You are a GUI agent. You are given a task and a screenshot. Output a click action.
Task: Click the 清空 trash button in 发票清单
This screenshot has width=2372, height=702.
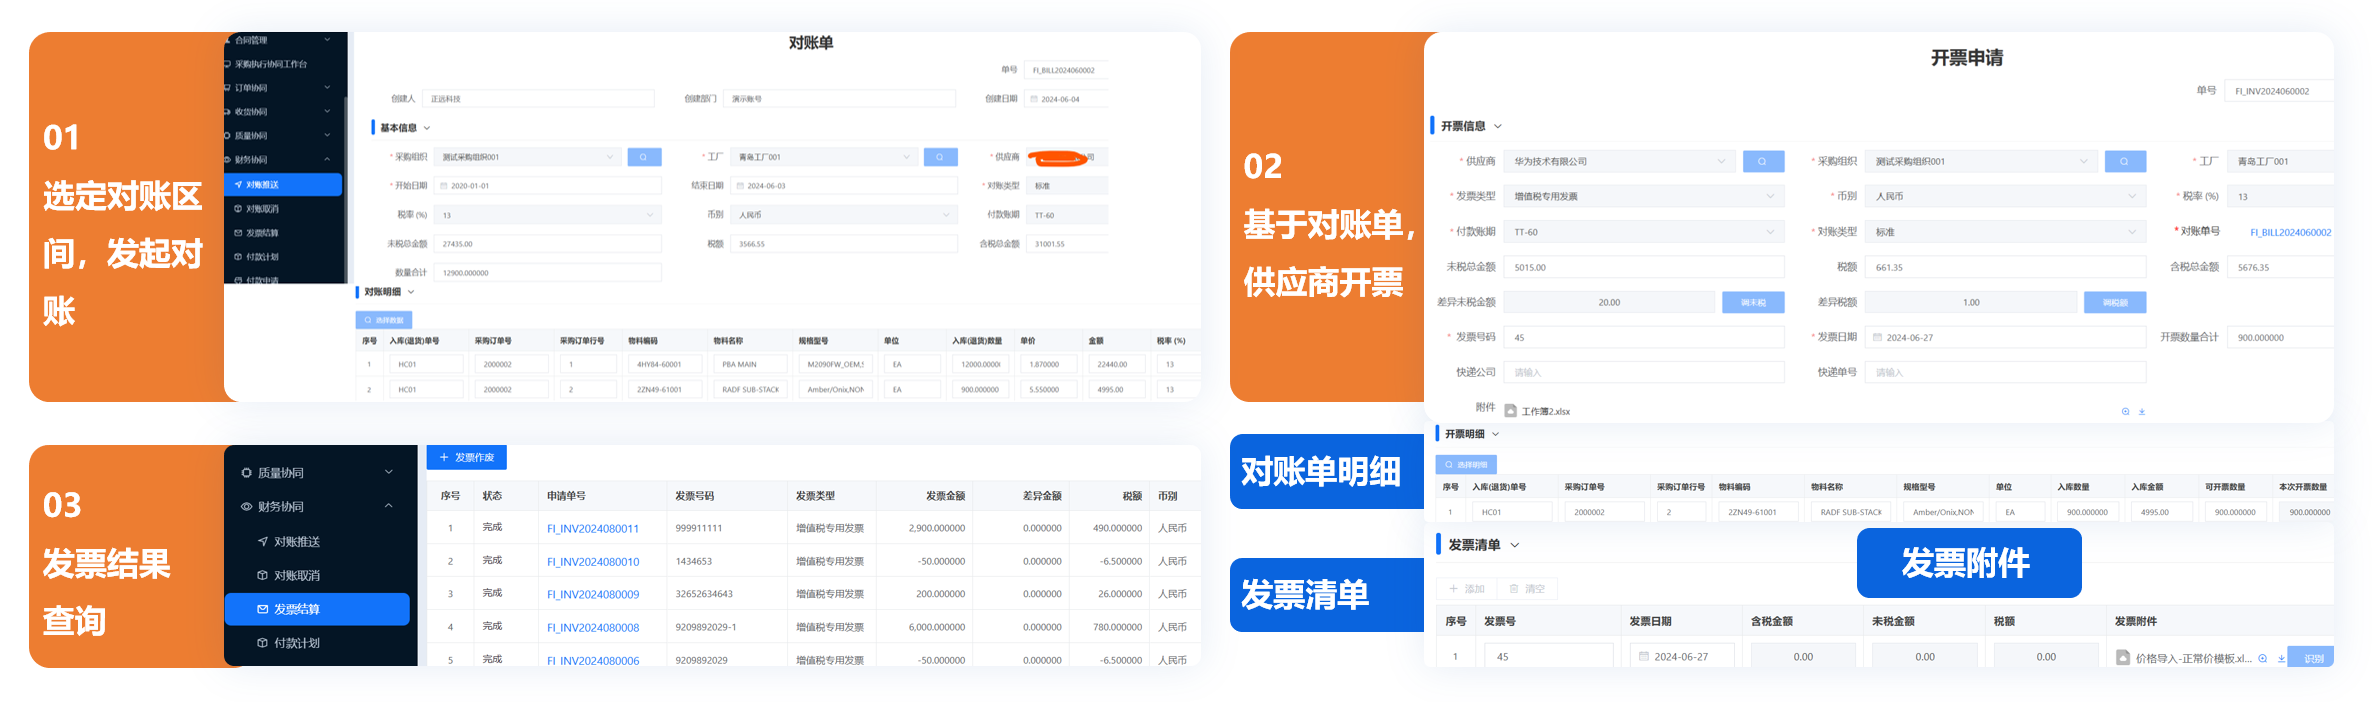pos(1527,589)
